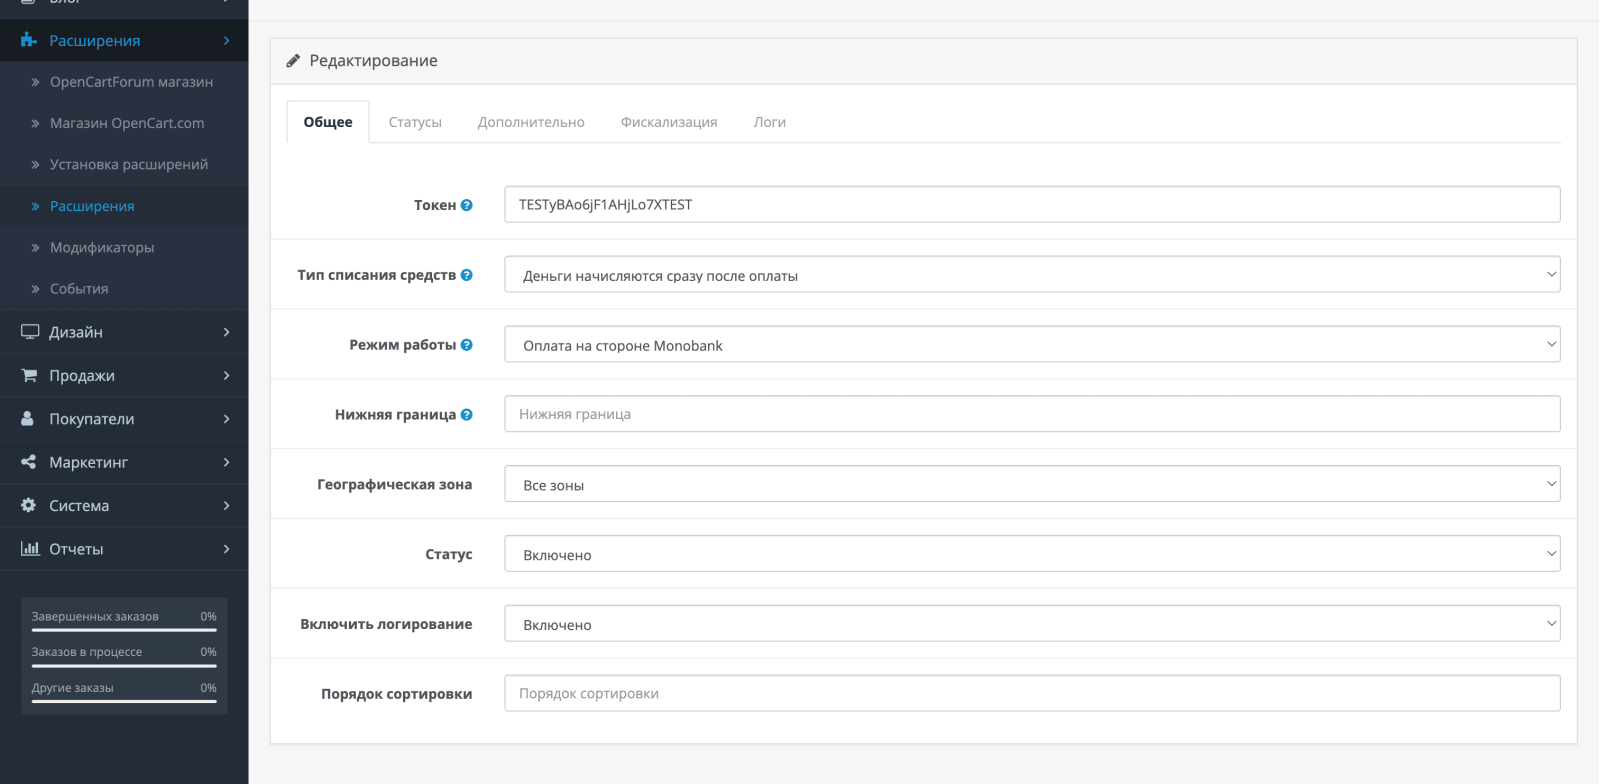Open the Географическая зона dropdown
The height and width of the screenshot is (784, 1600).
1032,484
